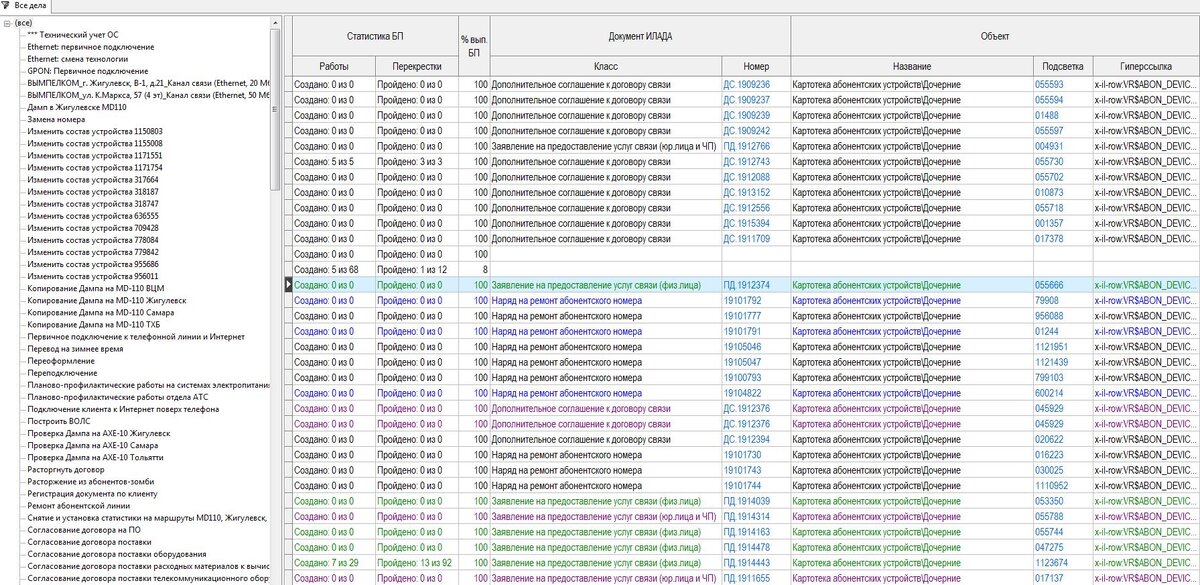The image size is (1200, 585).
Task: Click cell Пройдено: 13 из 92
Action: coord(417,562)
